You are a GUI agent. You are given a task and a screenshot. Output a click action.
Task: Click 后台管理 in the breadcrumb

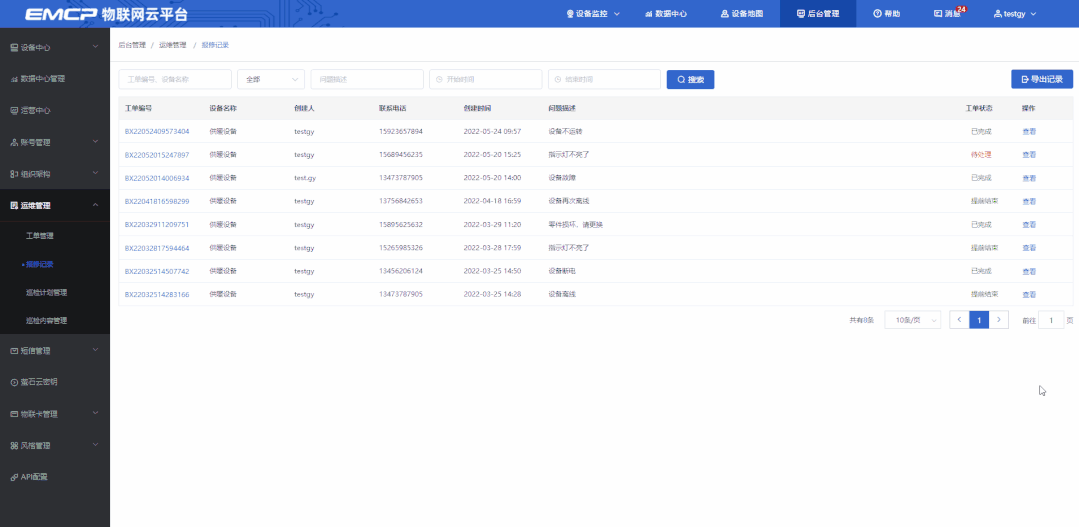132,45
